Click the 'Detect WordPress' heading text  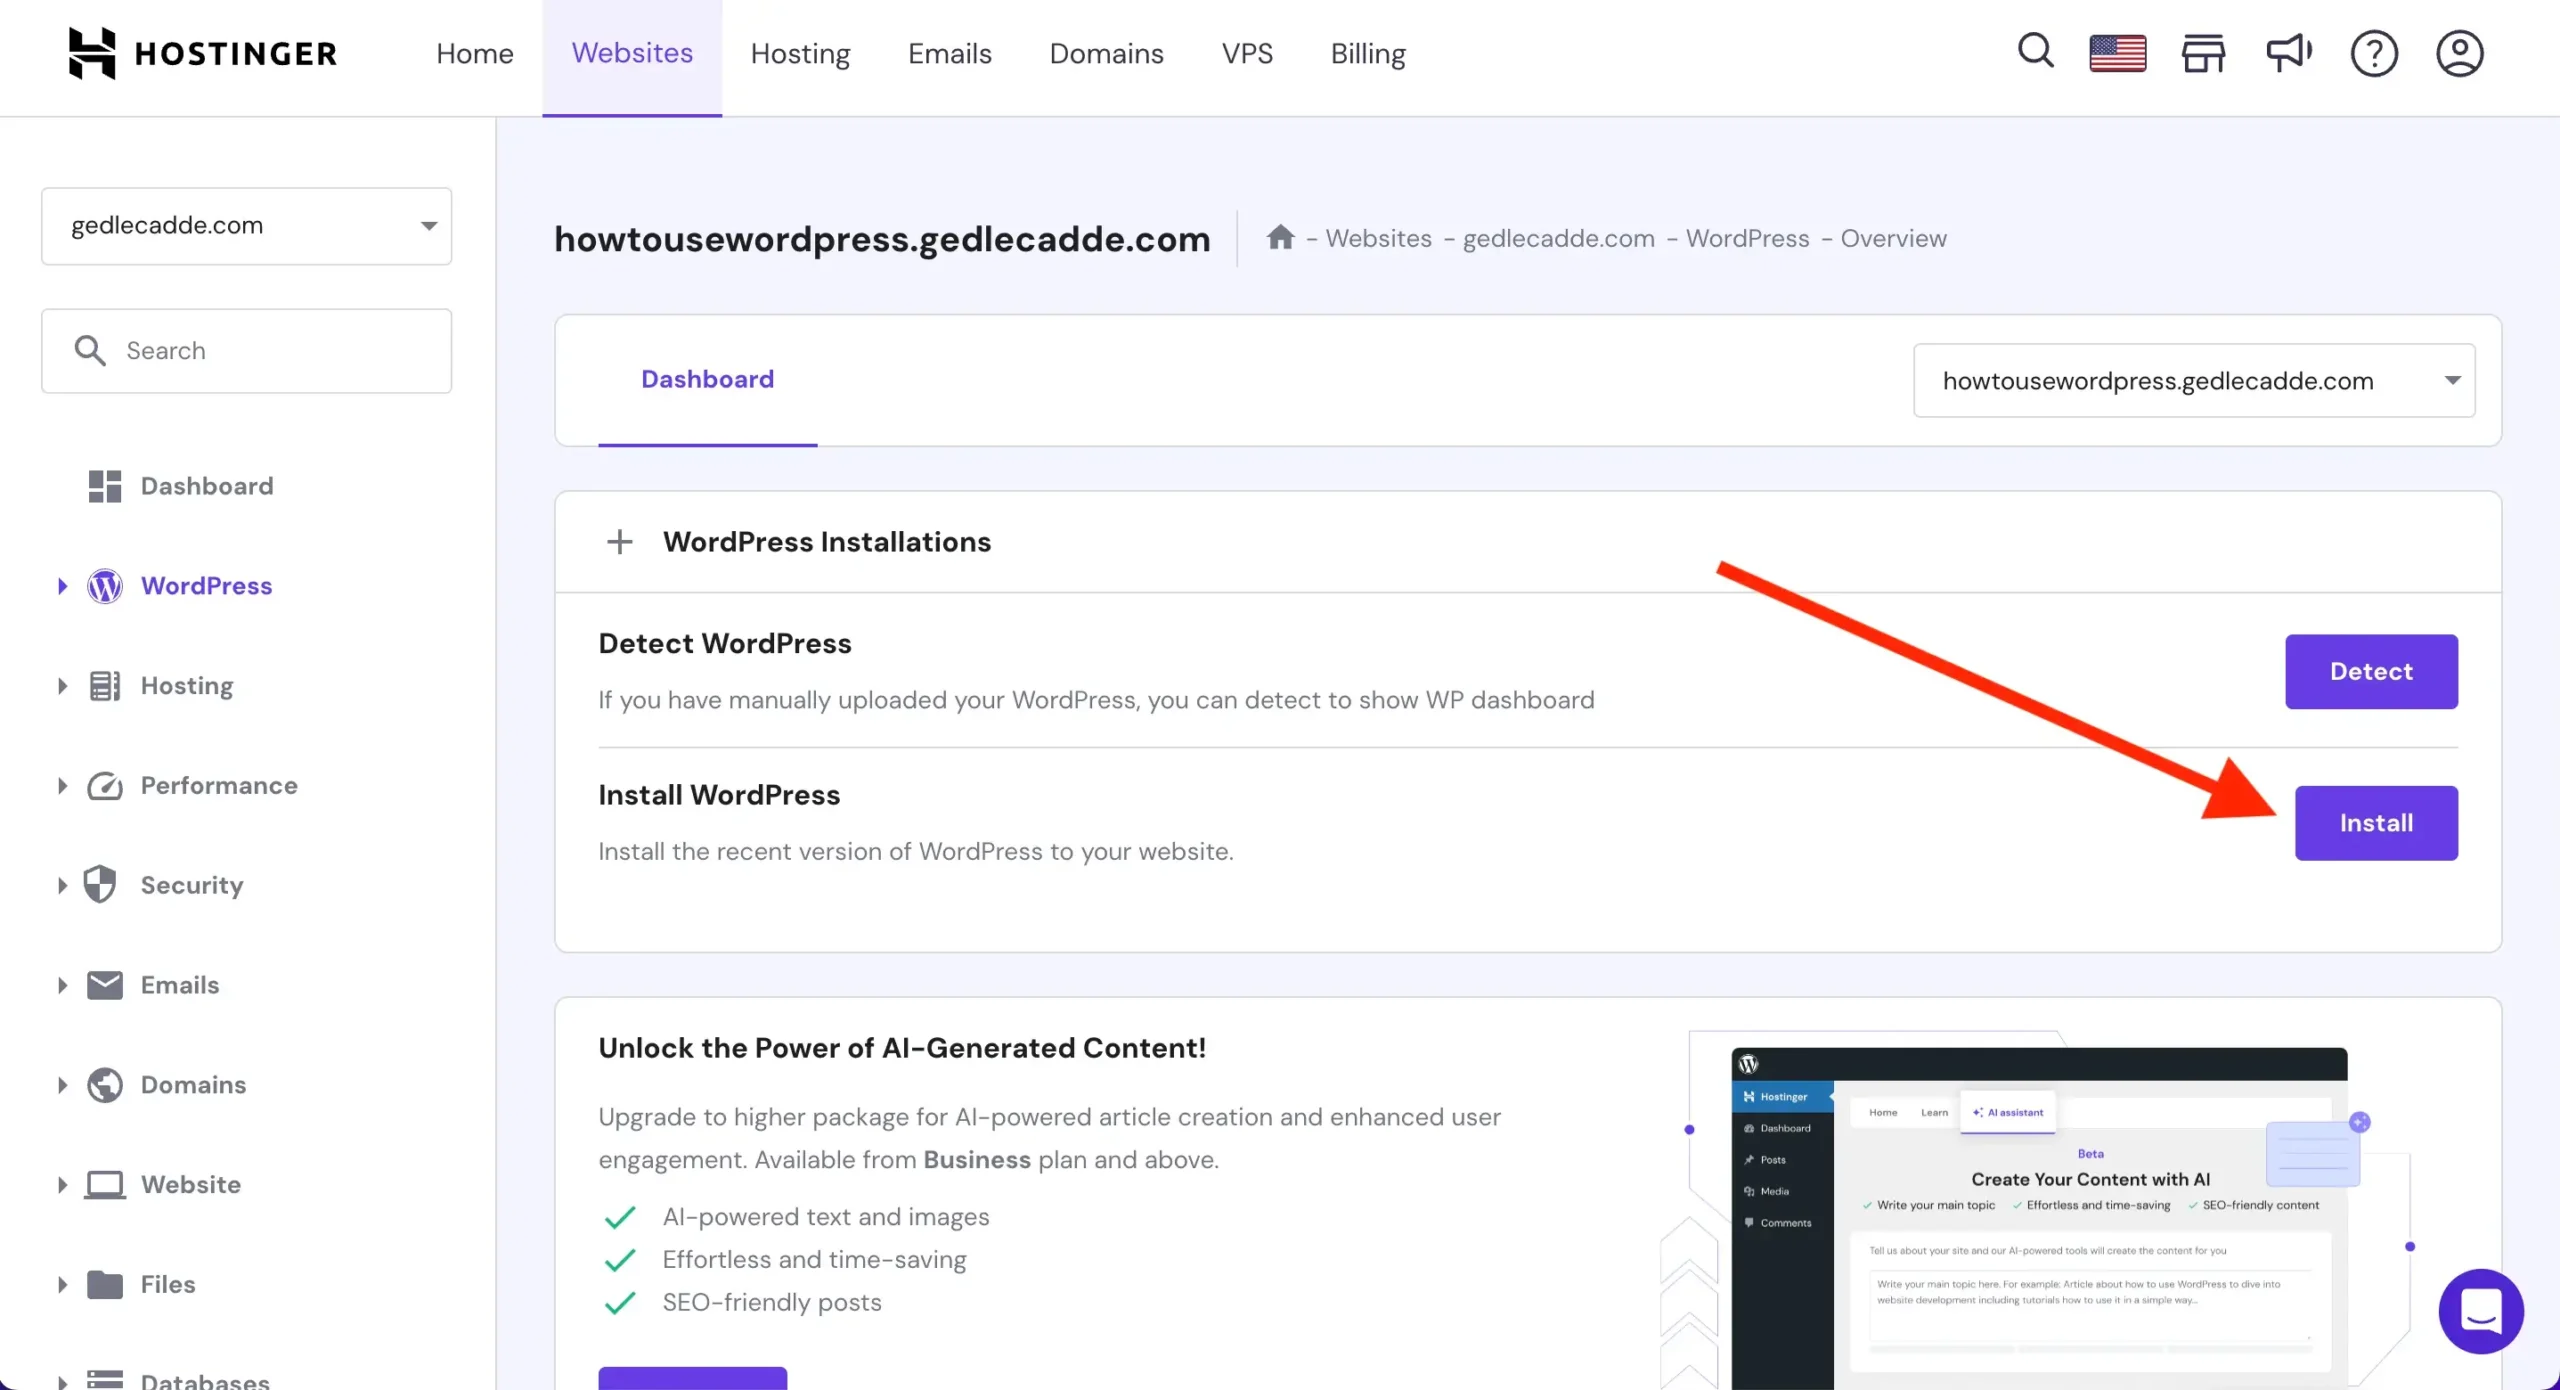725,643
